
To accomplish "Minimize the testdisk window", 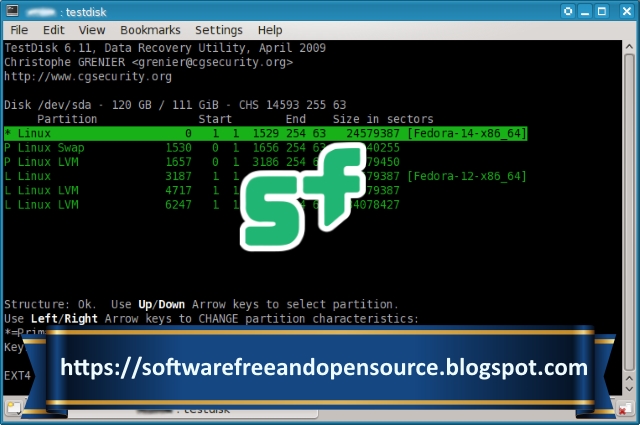I will click(585, 11).
